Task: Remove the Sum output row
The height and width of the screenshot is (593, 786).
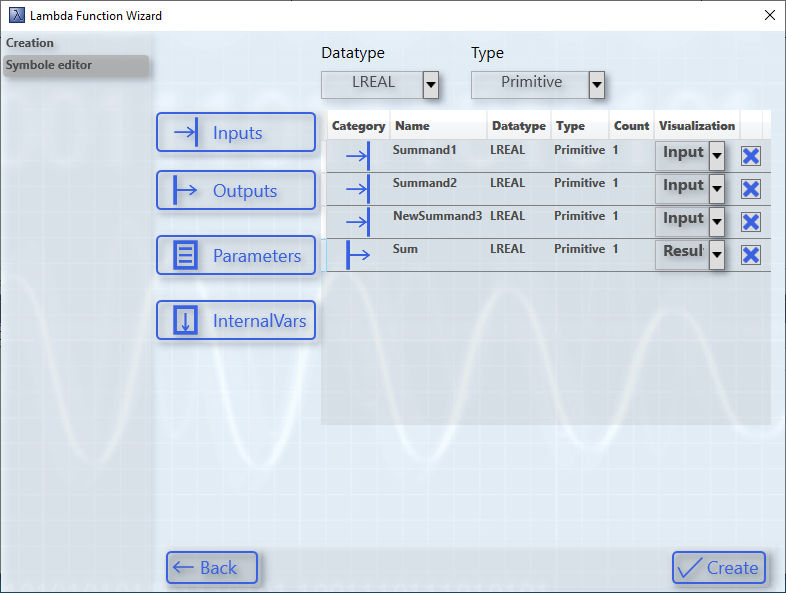Action: 750,255
